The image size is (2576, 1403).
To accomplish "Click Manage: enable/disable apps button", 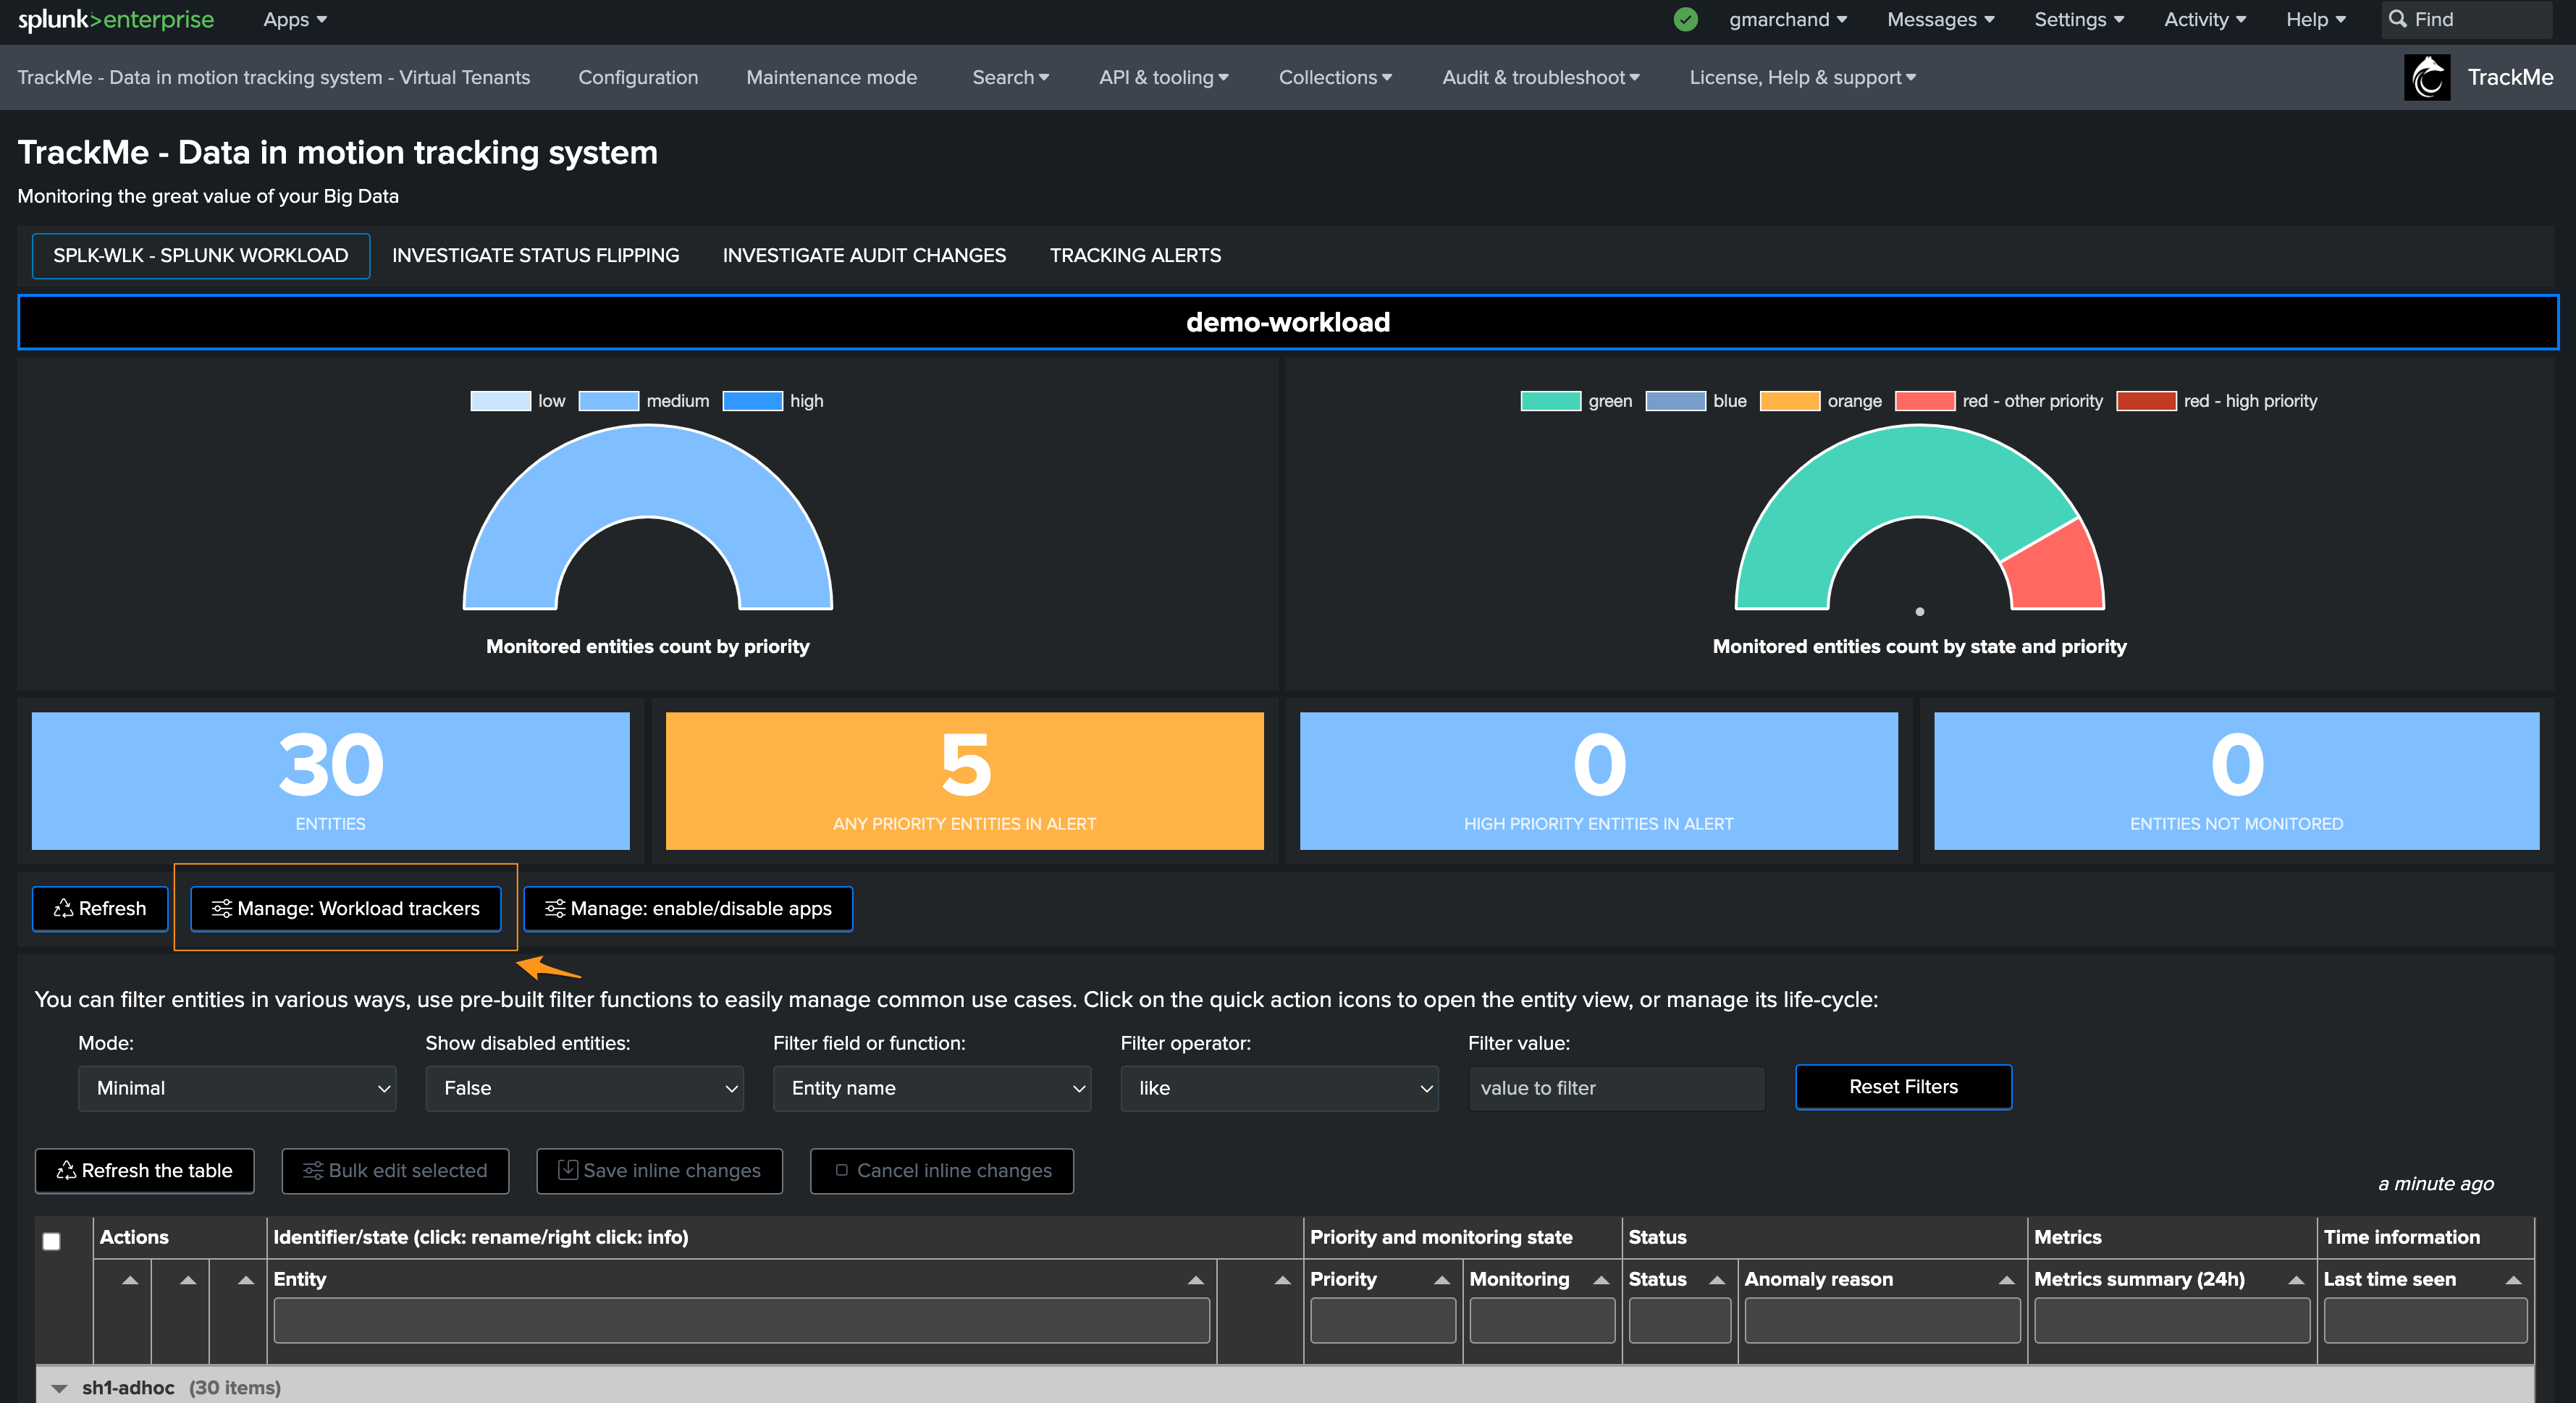I will click(688, 908).
